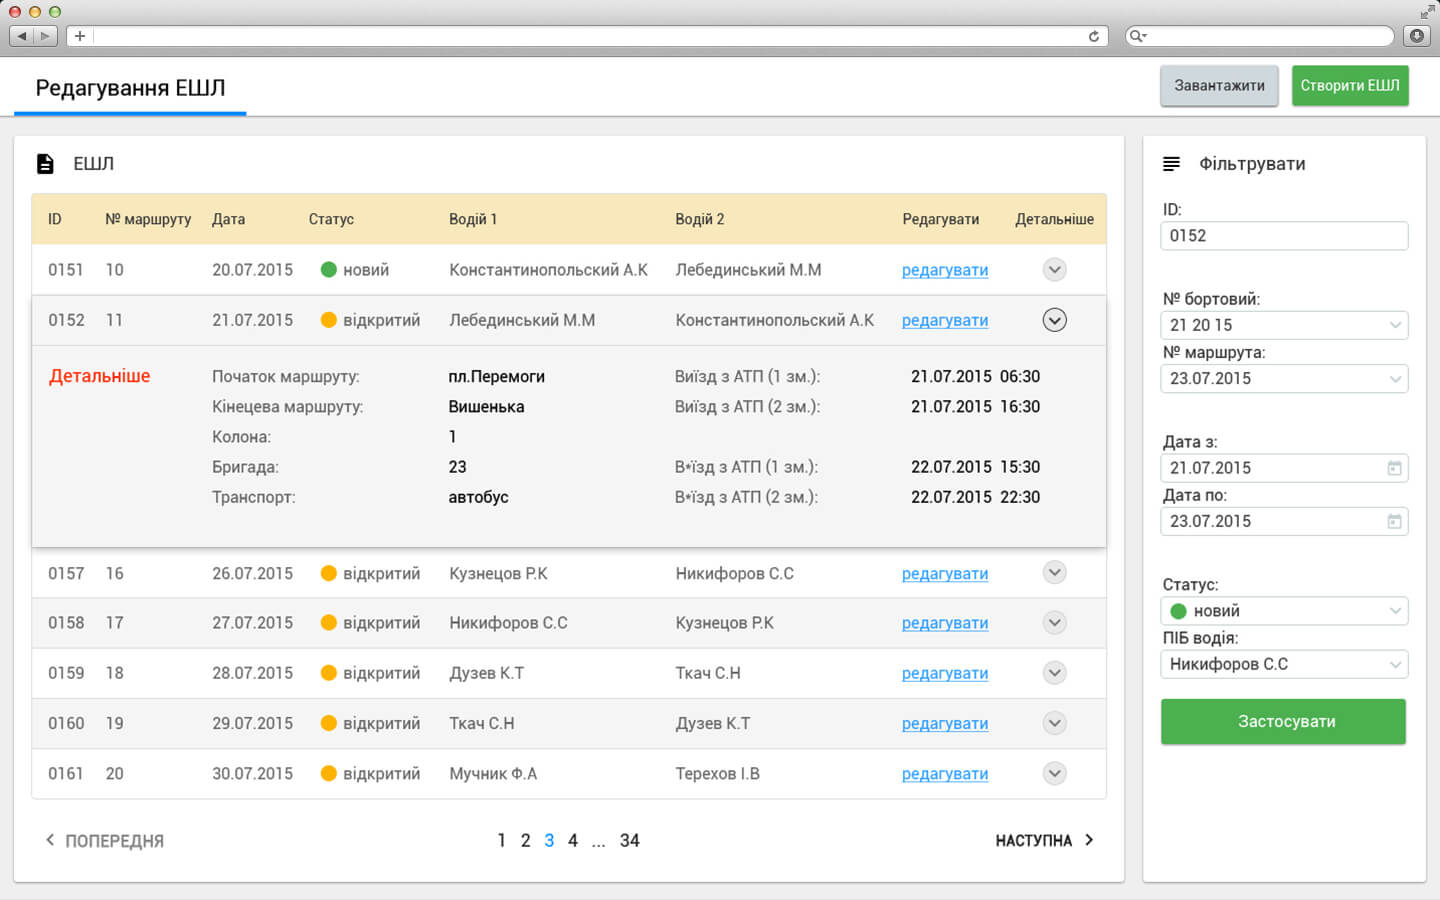1440x900 pixels.
Task: Click the browser address bar
Action: (x=587, y=36)
